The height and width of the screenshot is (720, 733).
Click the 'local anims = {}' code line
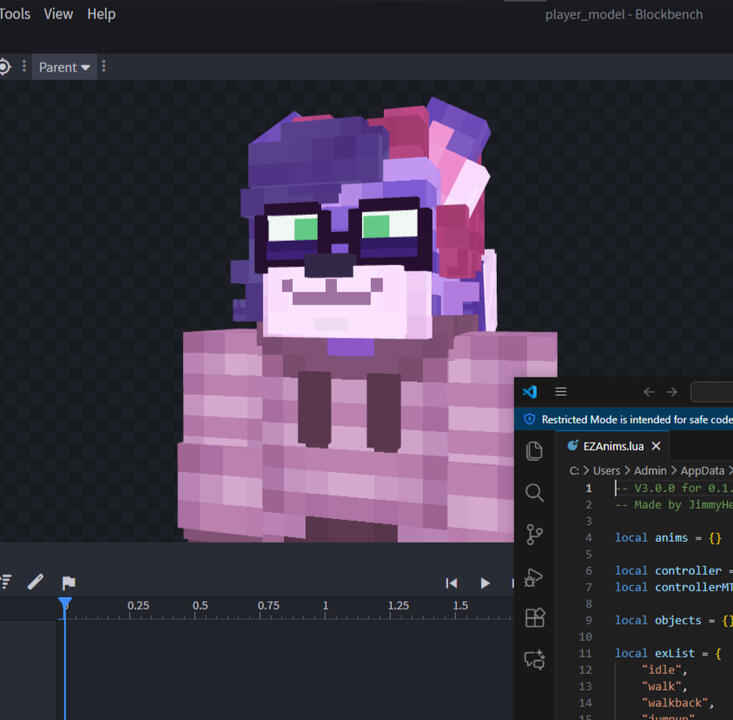coord(668,538)
